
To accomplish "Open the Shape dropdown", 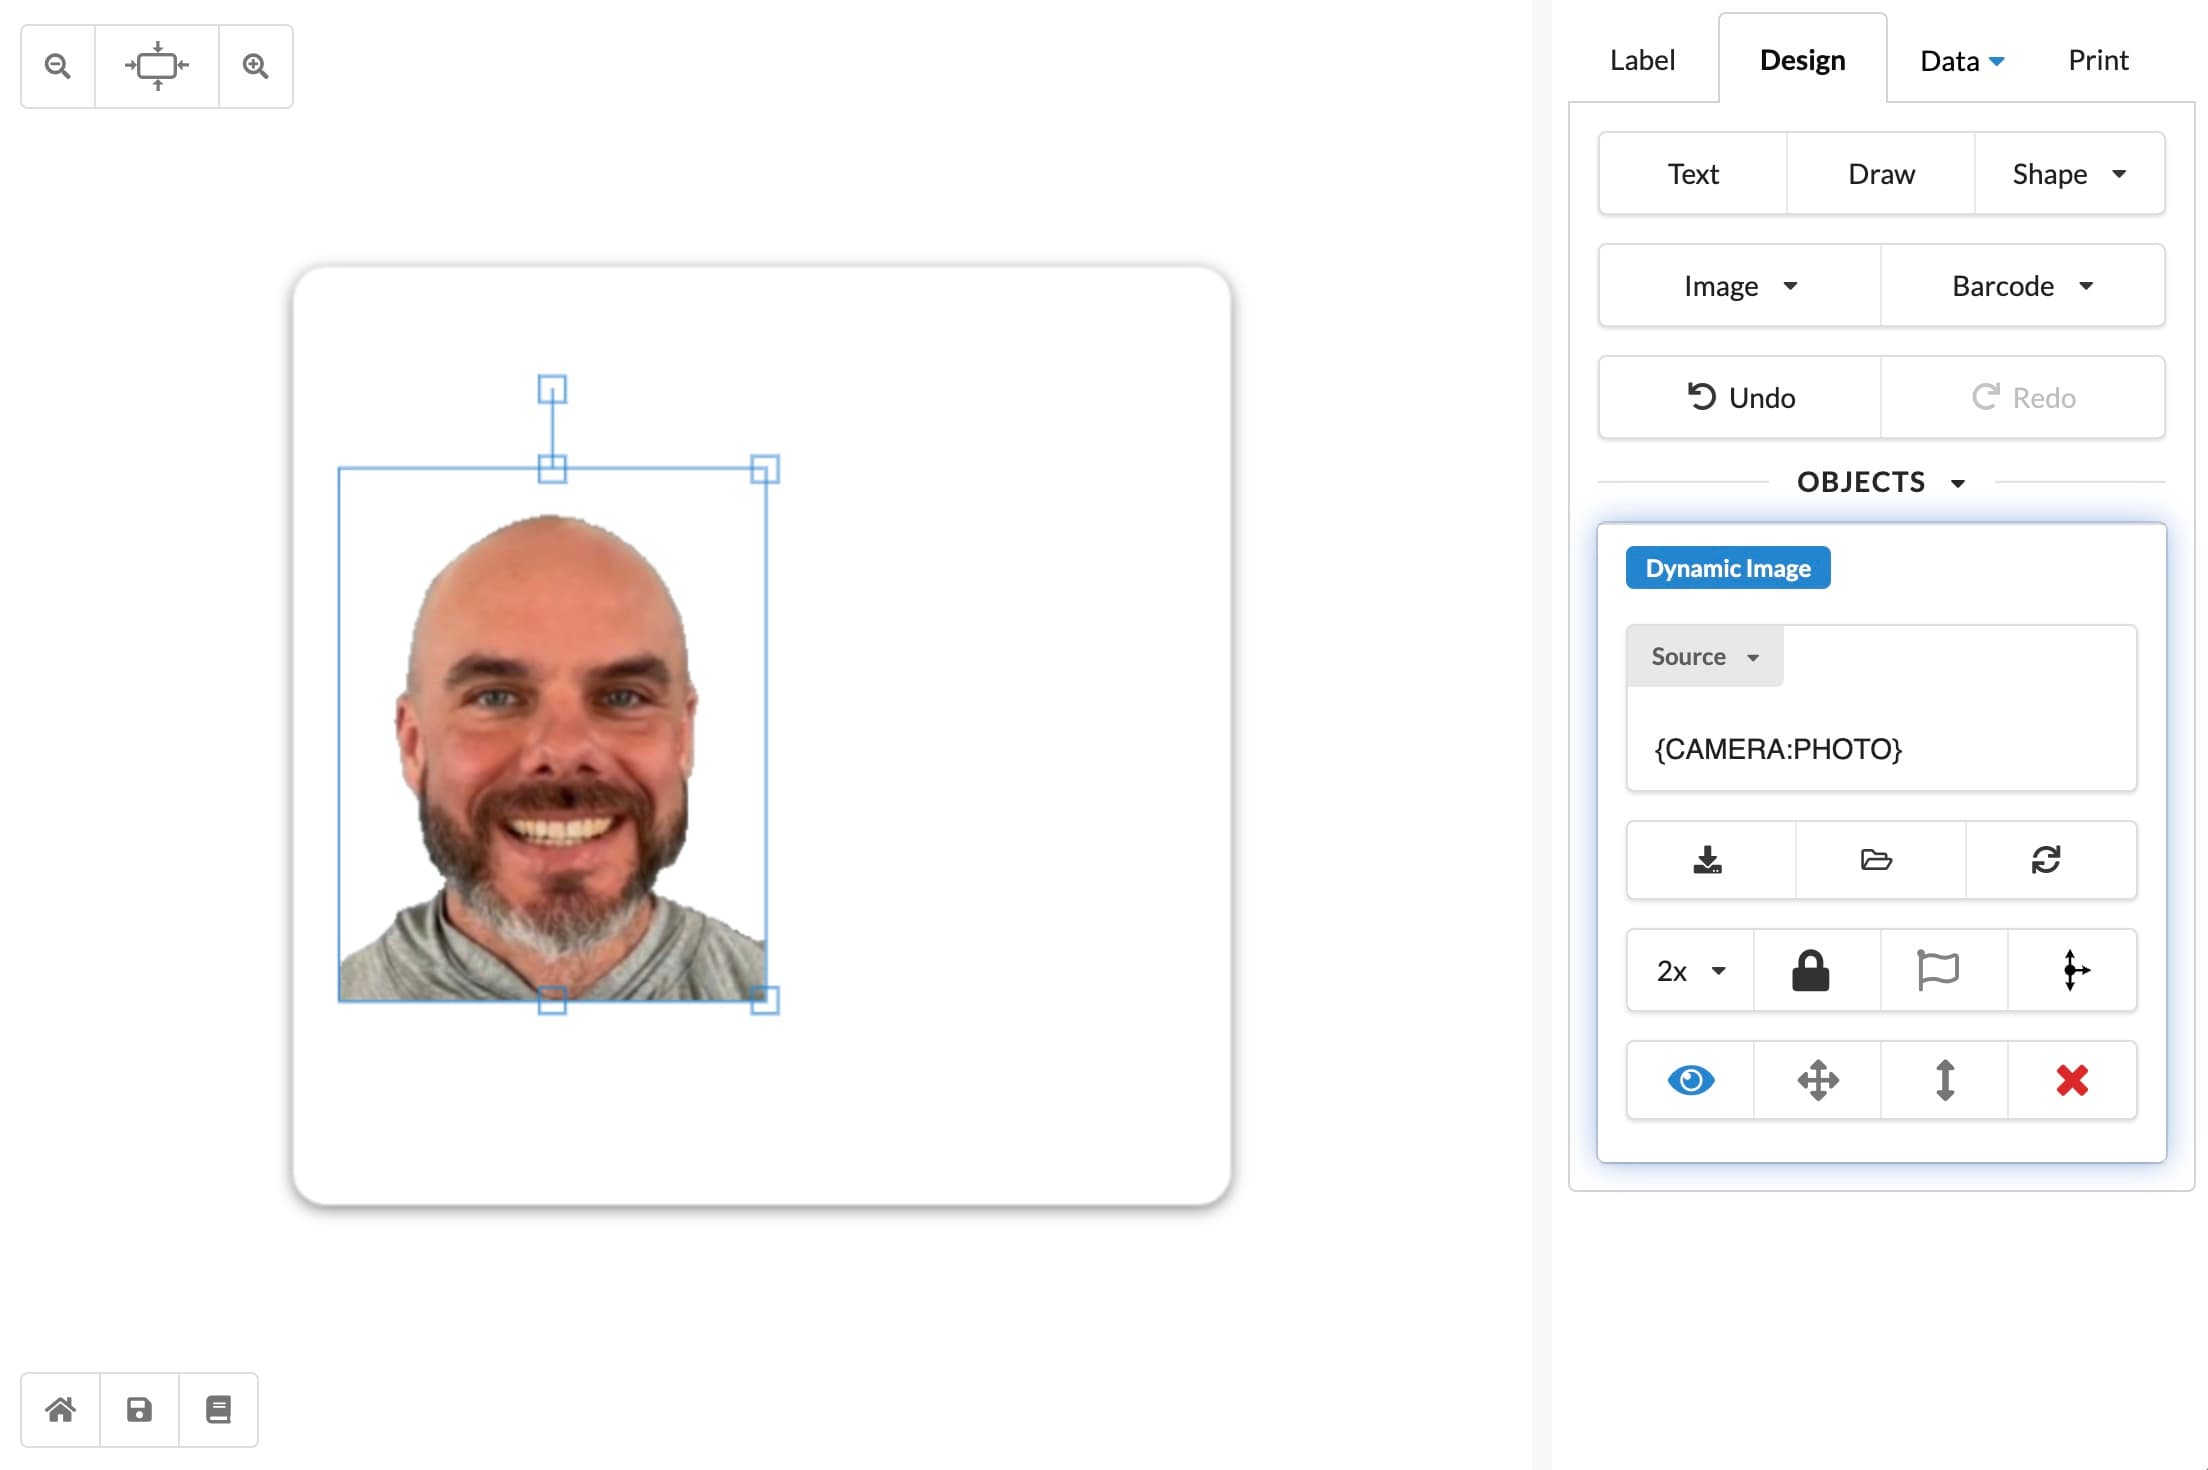I will (2068, 174).
